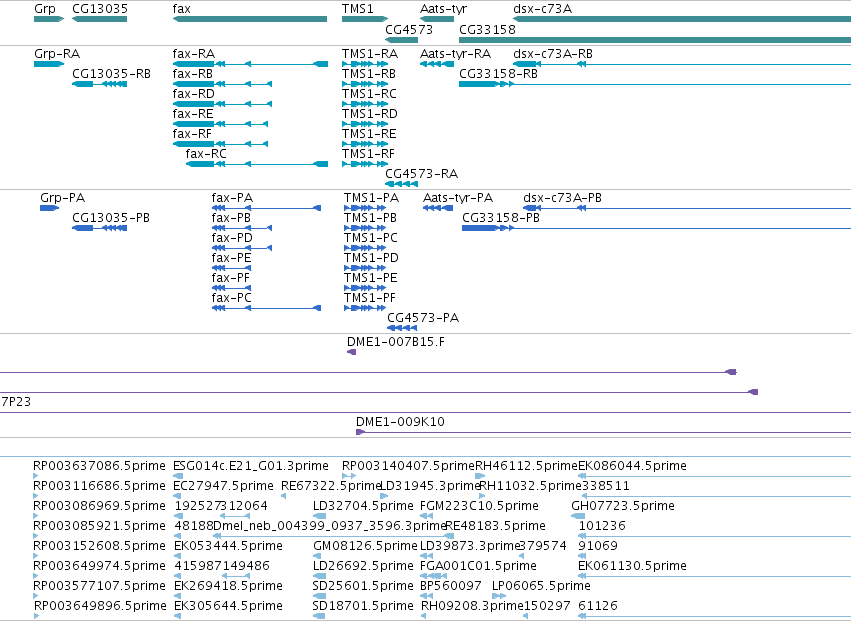This screenshot has height=621, width=851.
Task: Open the SD25601.5prime EST label
Action: (363, 586)
